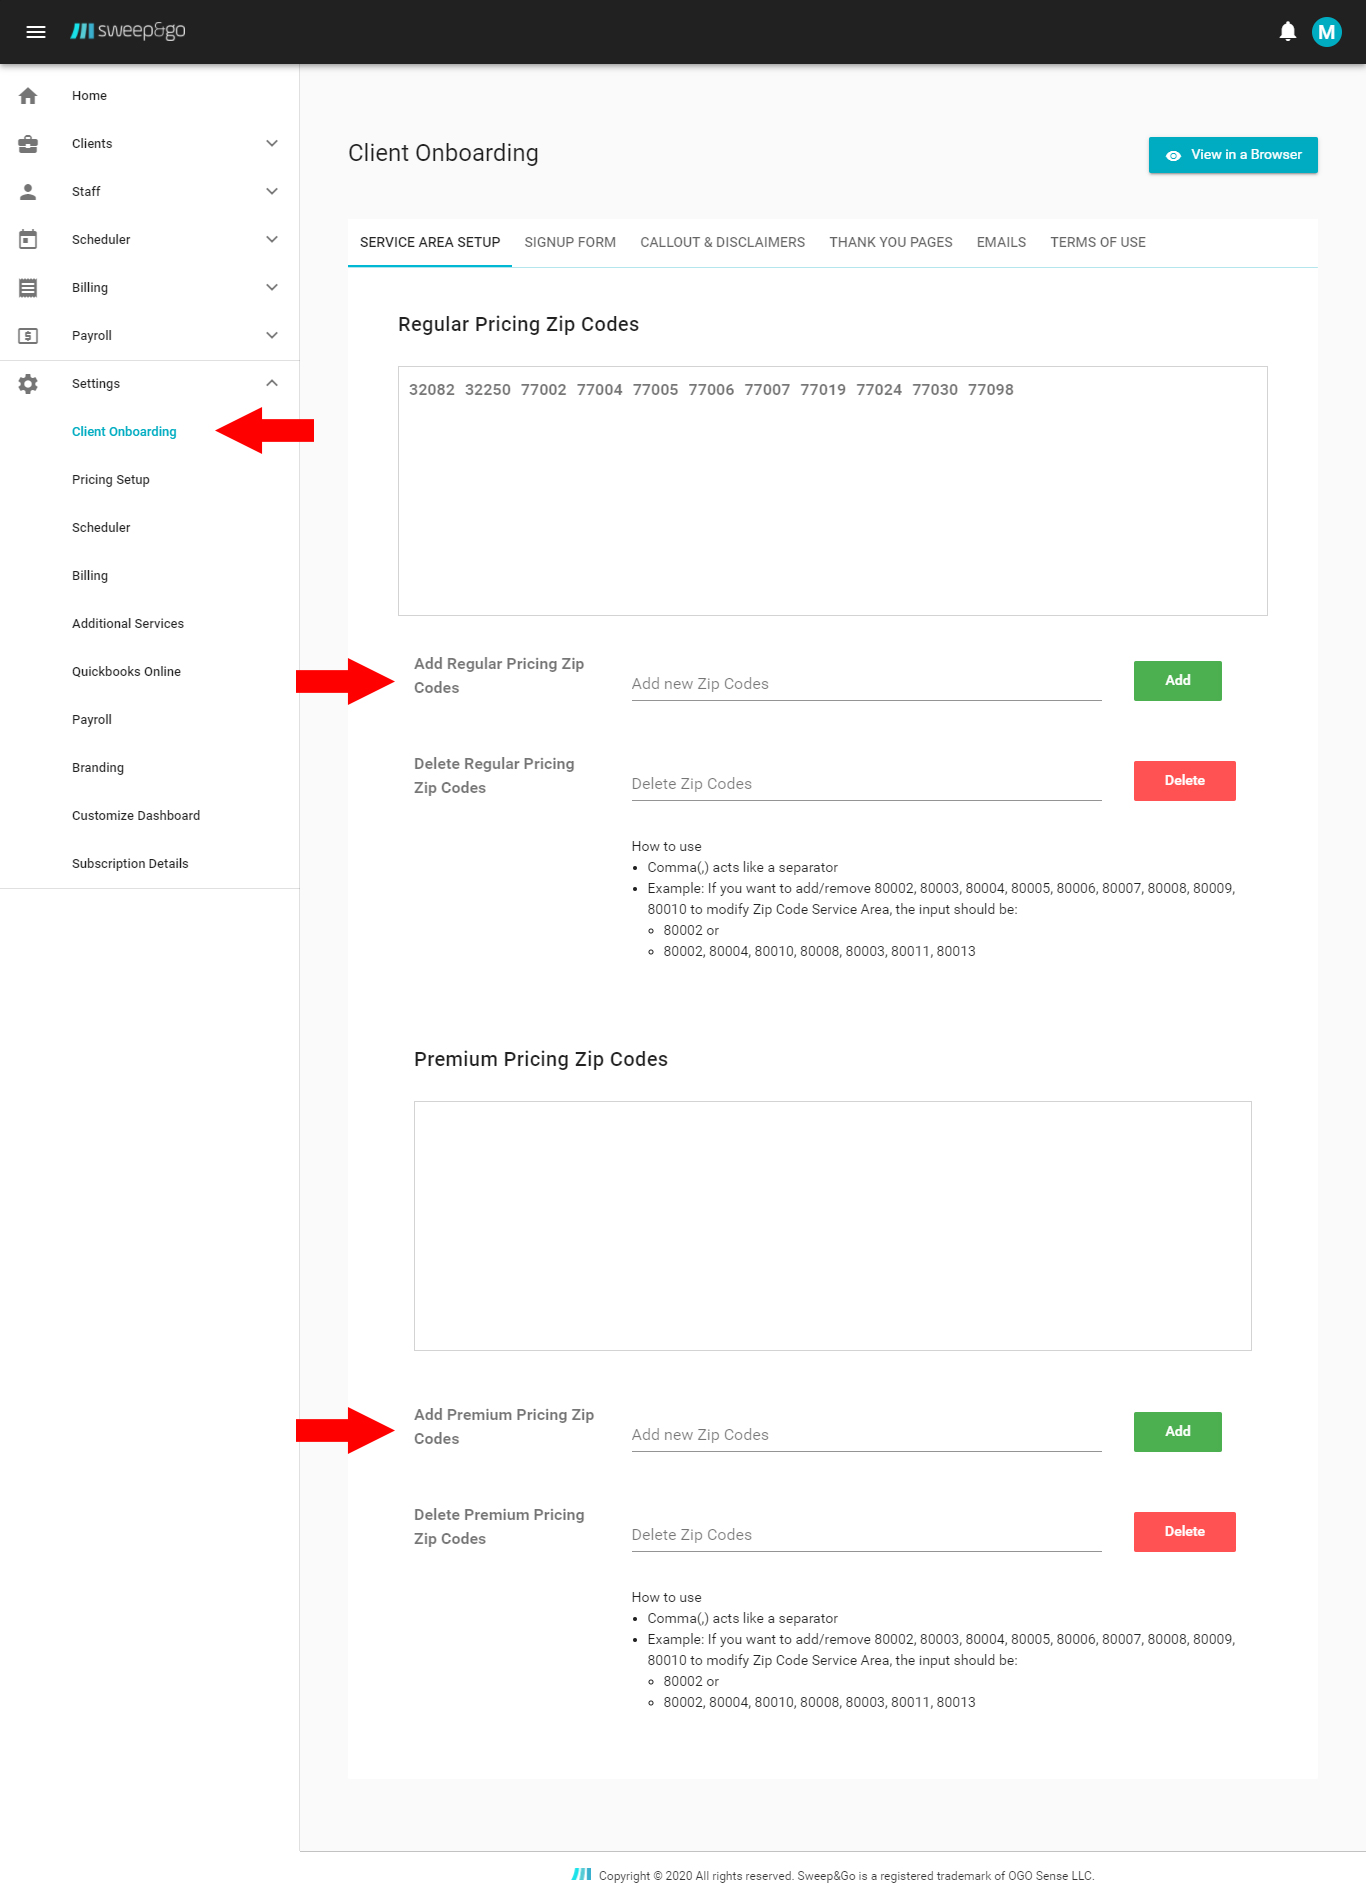The image size is (1366, 1900).
Task: Open Pricing Setup in the sidebar
Action: pyautogui.click(x=111, y=480)
